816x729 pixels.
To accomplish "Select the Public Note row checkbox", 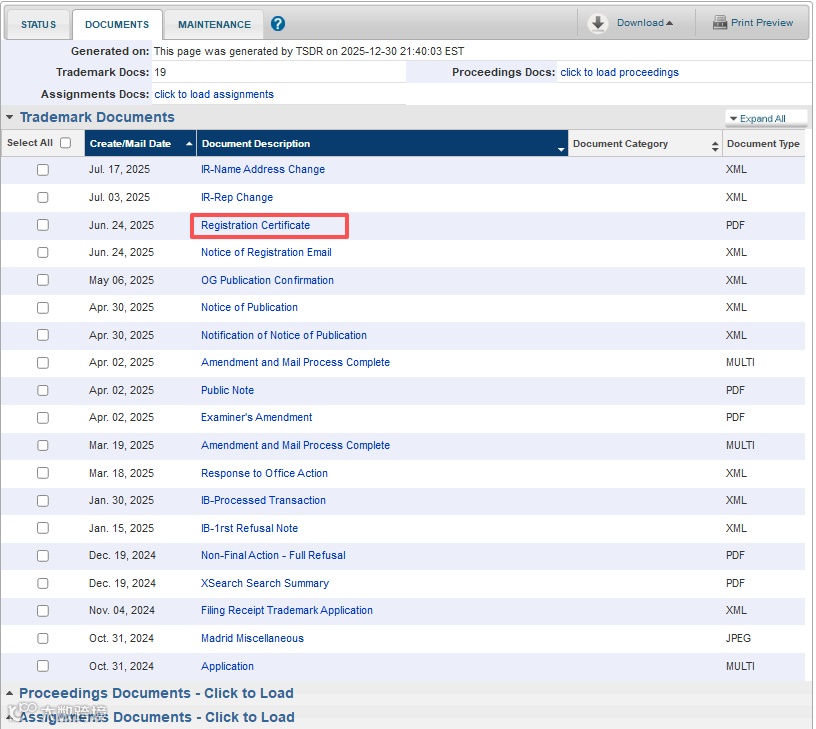I will [x=43, y=390].
